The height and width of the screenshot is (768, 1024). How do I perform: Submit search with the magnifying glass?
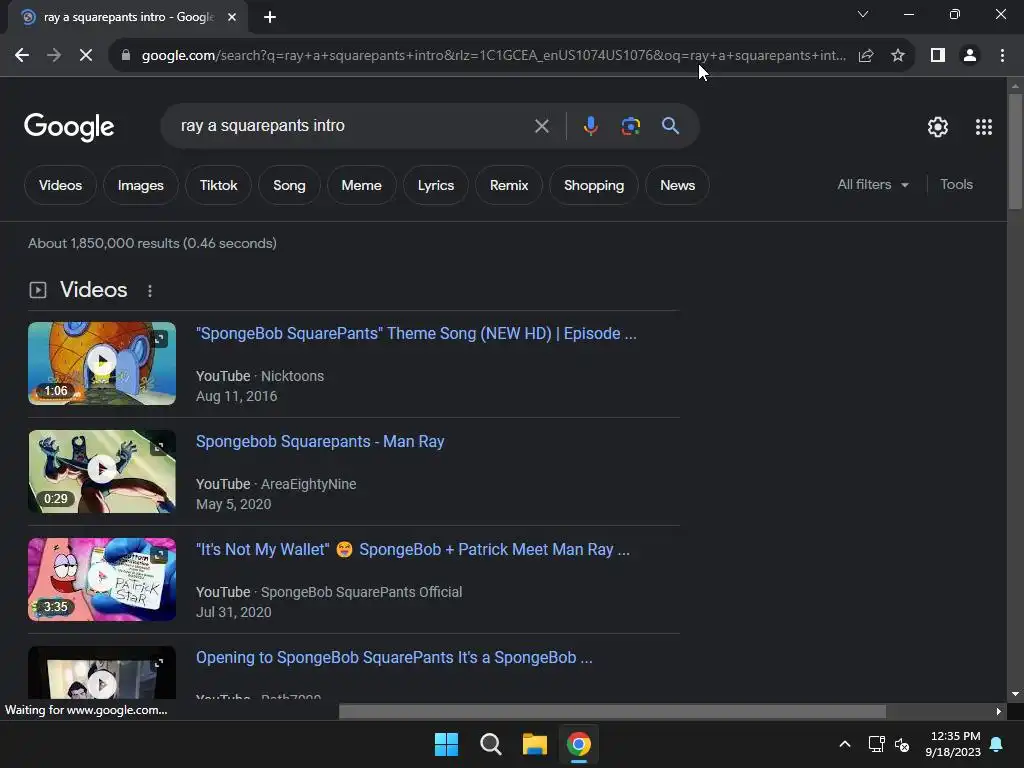(670, 125)
